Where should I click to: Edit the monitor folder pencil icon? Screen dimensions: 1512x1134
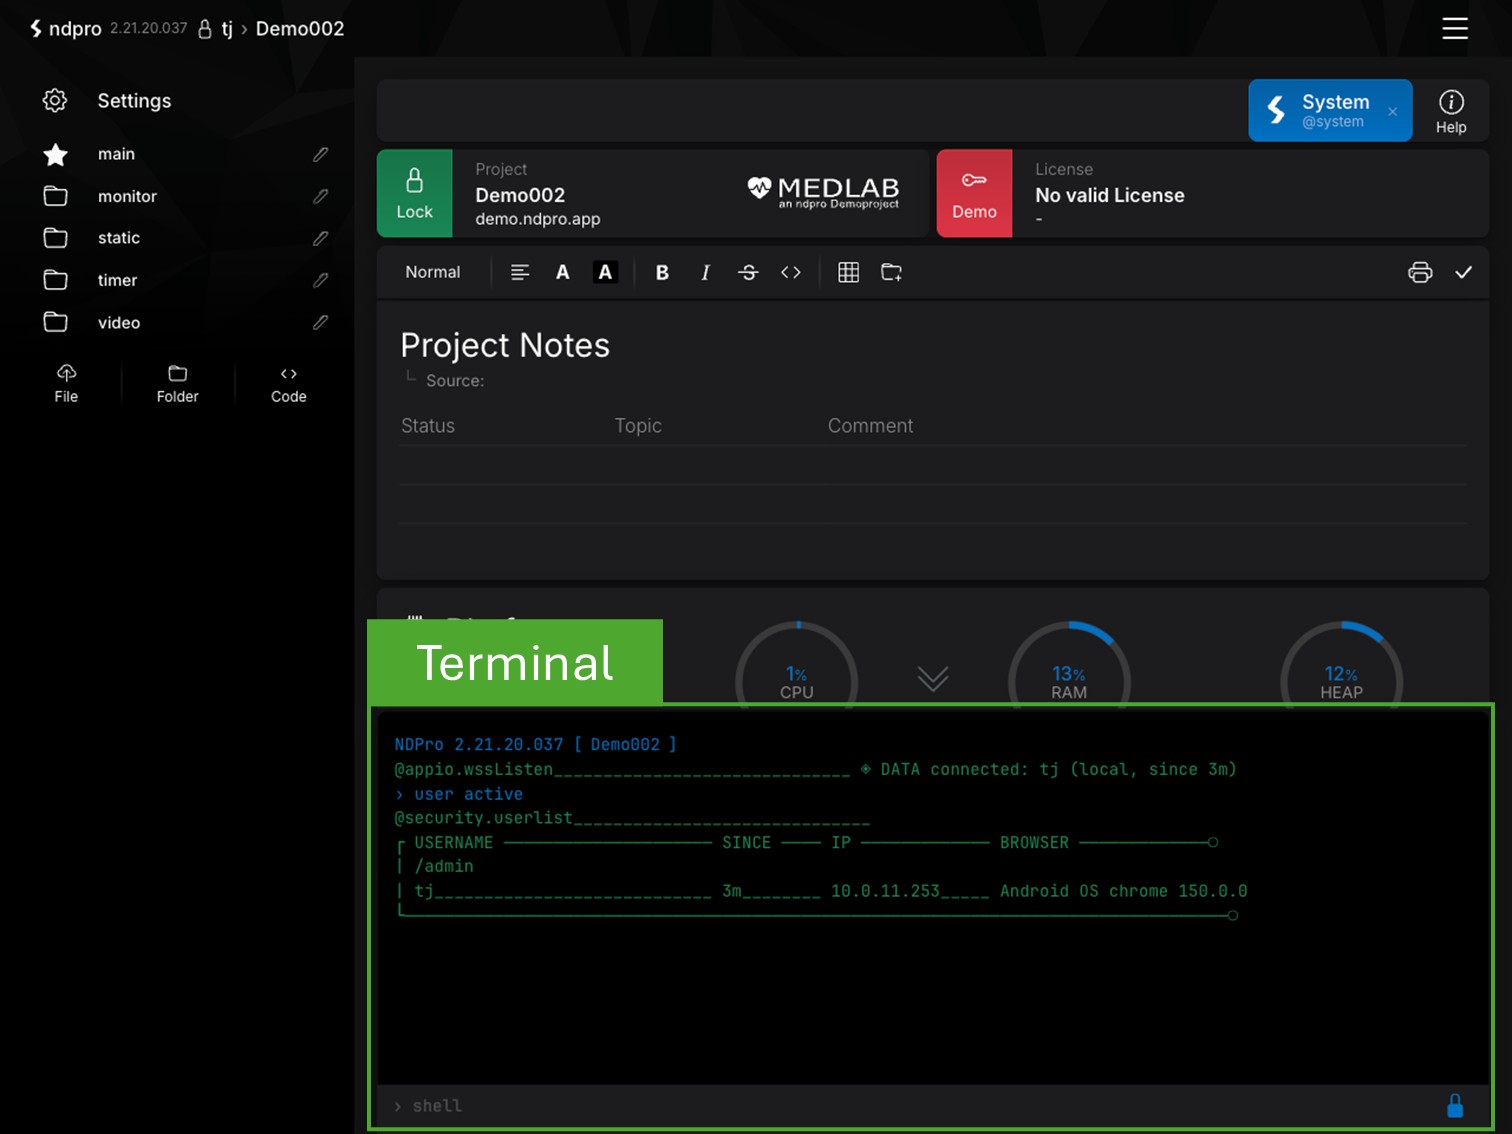(x=320, y=196)
